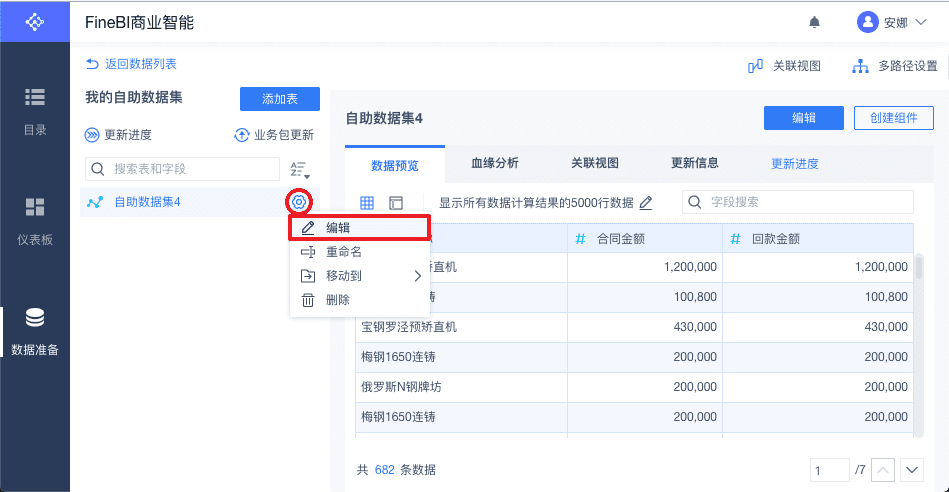Switch to table grid view icon
The image size is (949, 492).
coord(367,202)
